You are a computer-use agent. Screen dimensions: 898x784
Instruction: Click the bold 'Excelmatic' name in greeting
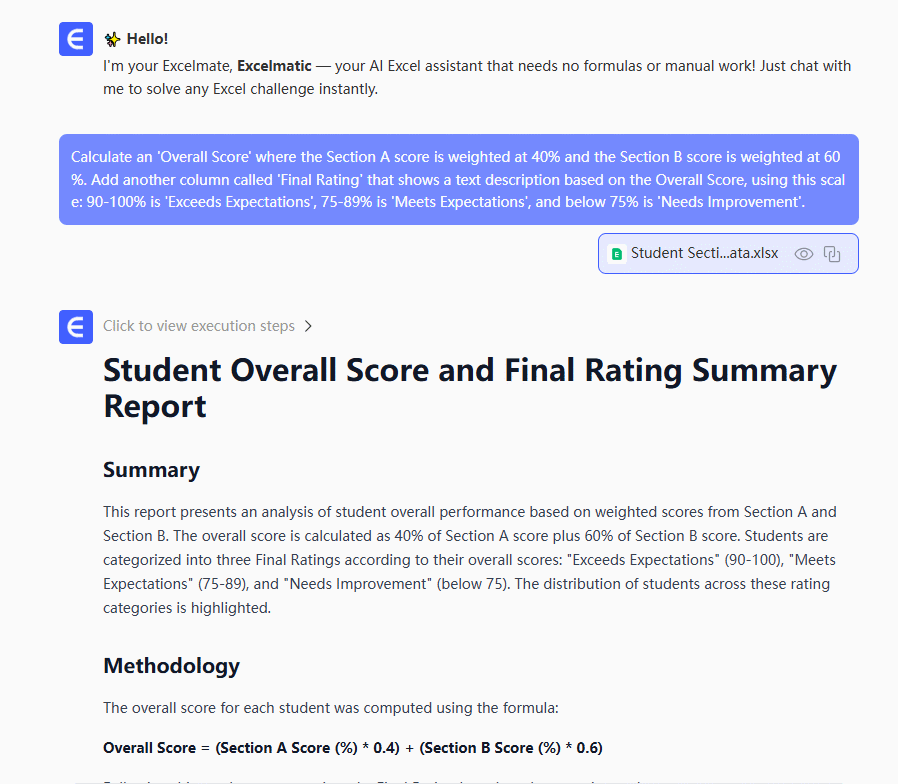[x=272, y=66]
